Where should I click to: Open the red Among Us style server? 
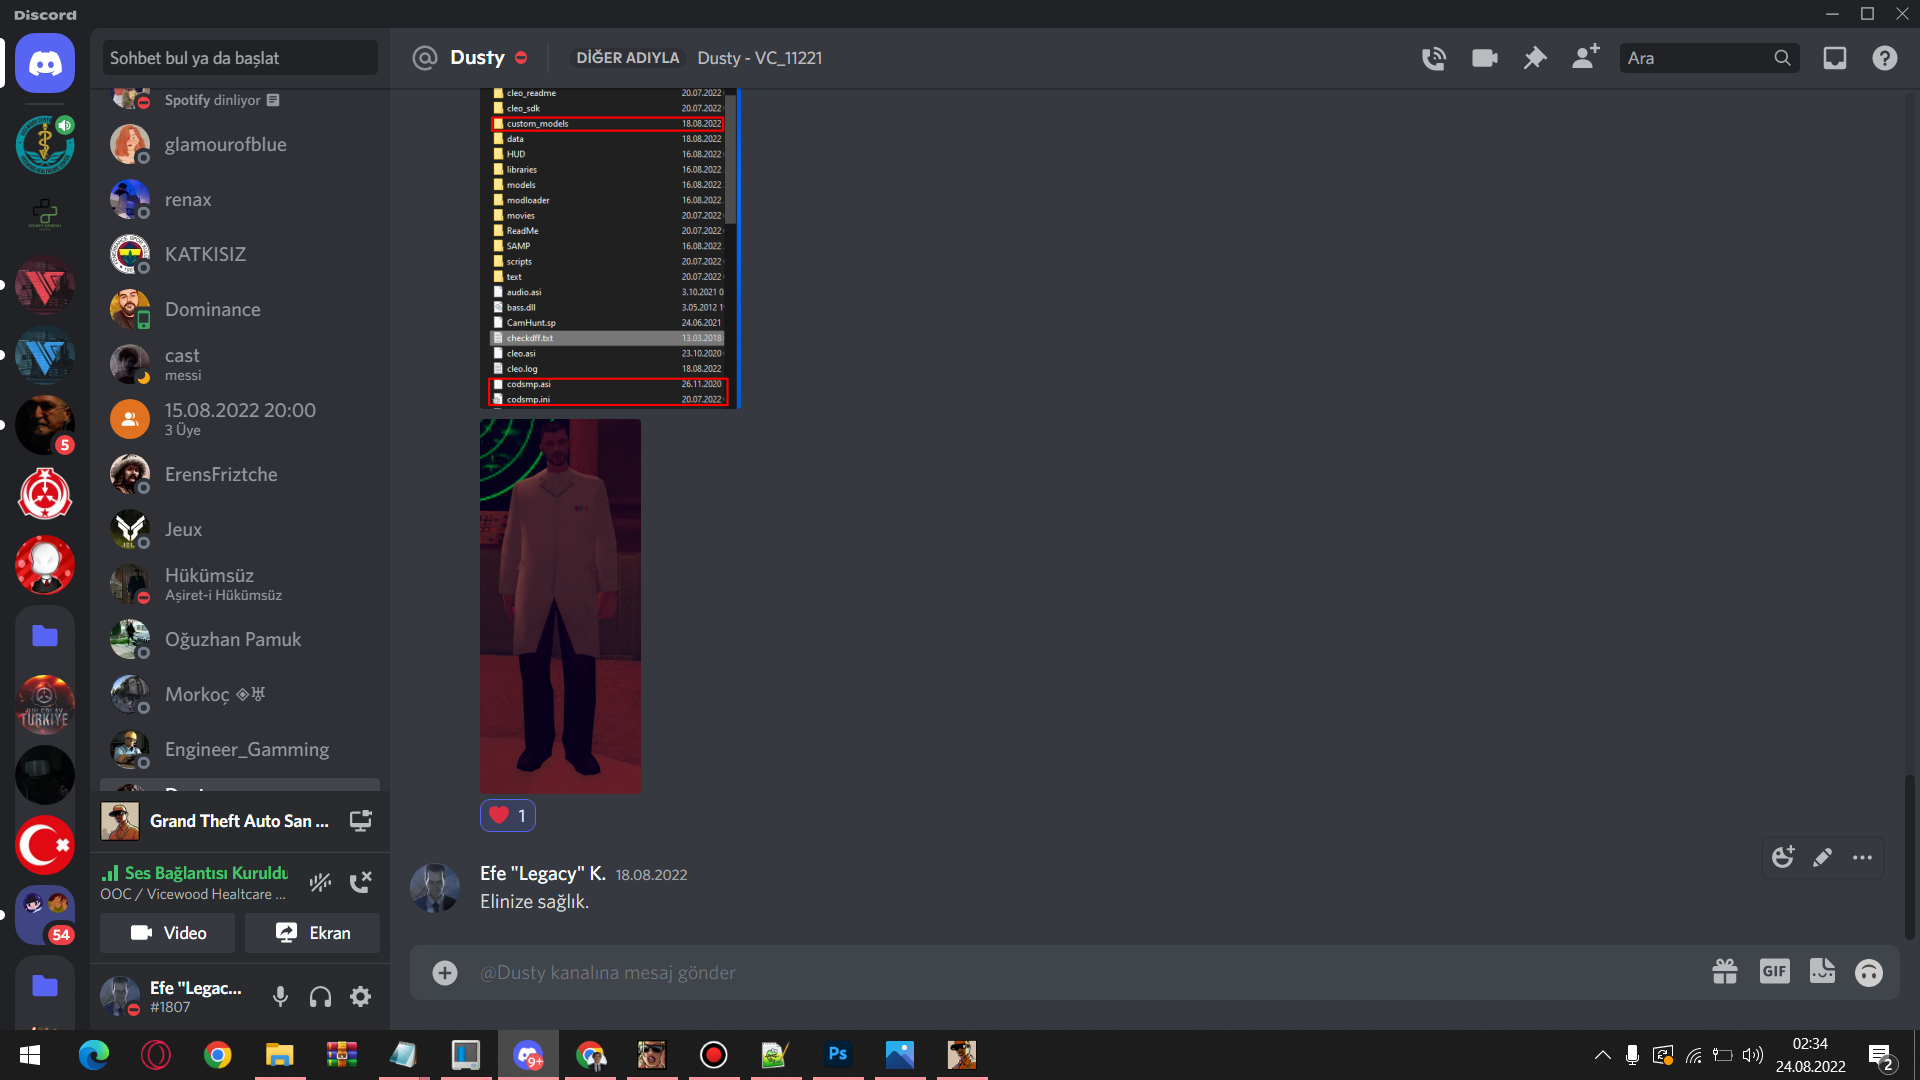click(x=45, y=565)
